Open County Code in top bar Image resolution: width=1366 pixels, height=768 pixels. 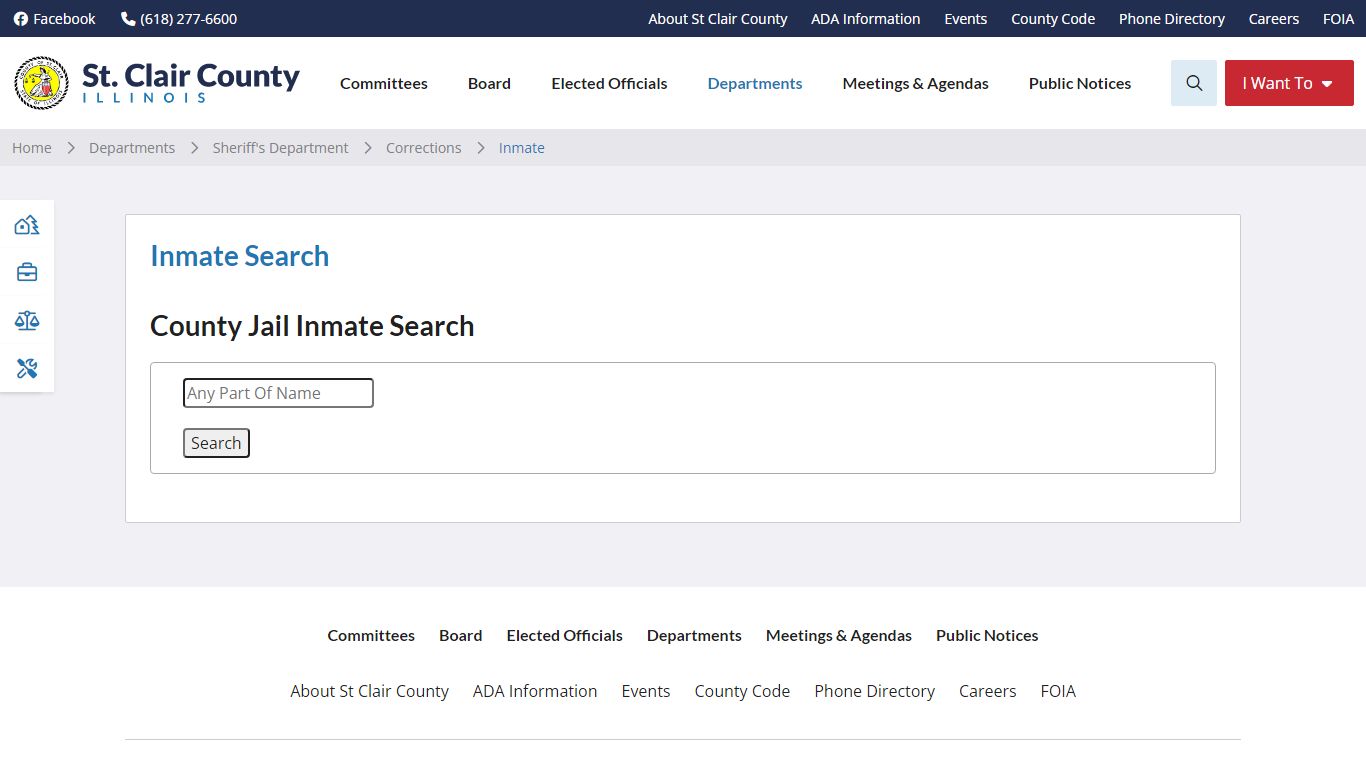(x=1053, y=19)
